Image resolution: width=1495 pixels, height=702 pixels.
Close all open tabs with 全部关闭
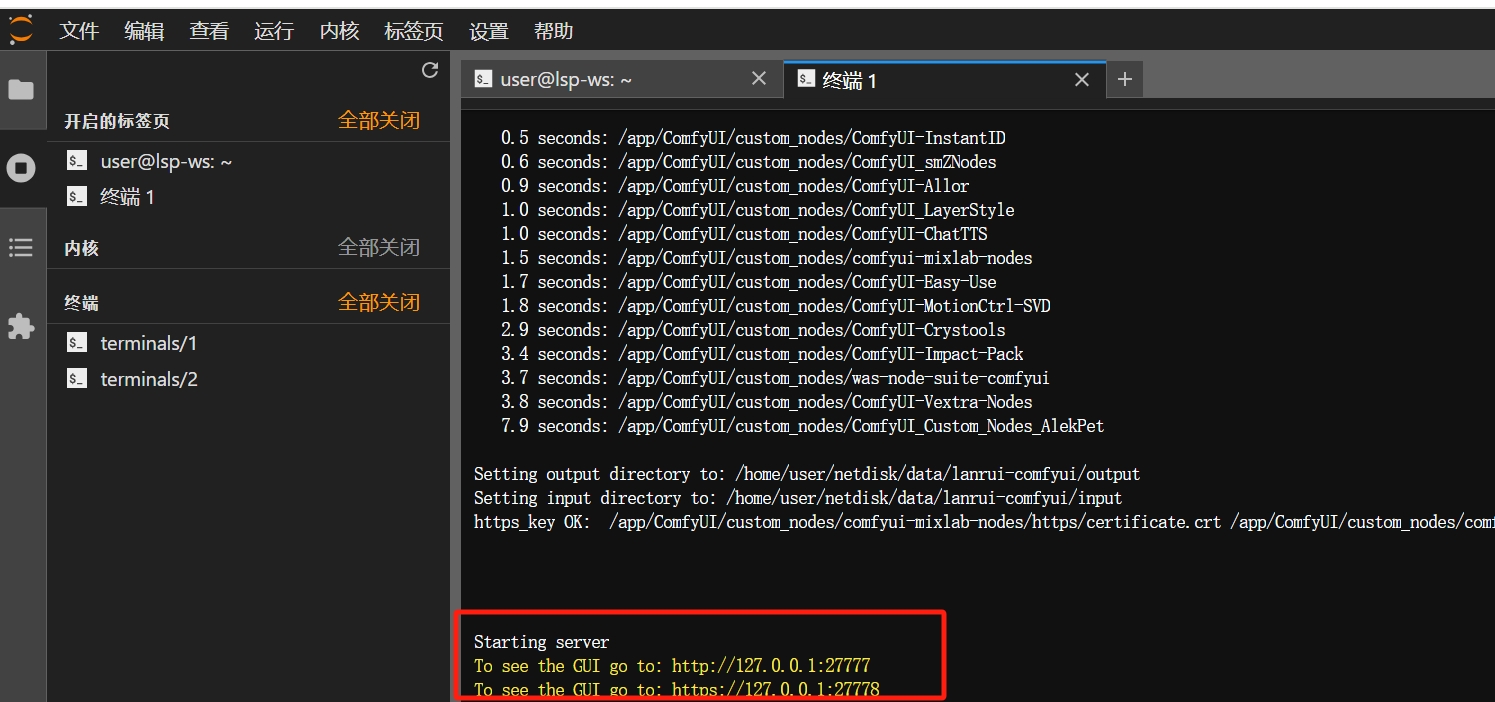coord(379,121)
